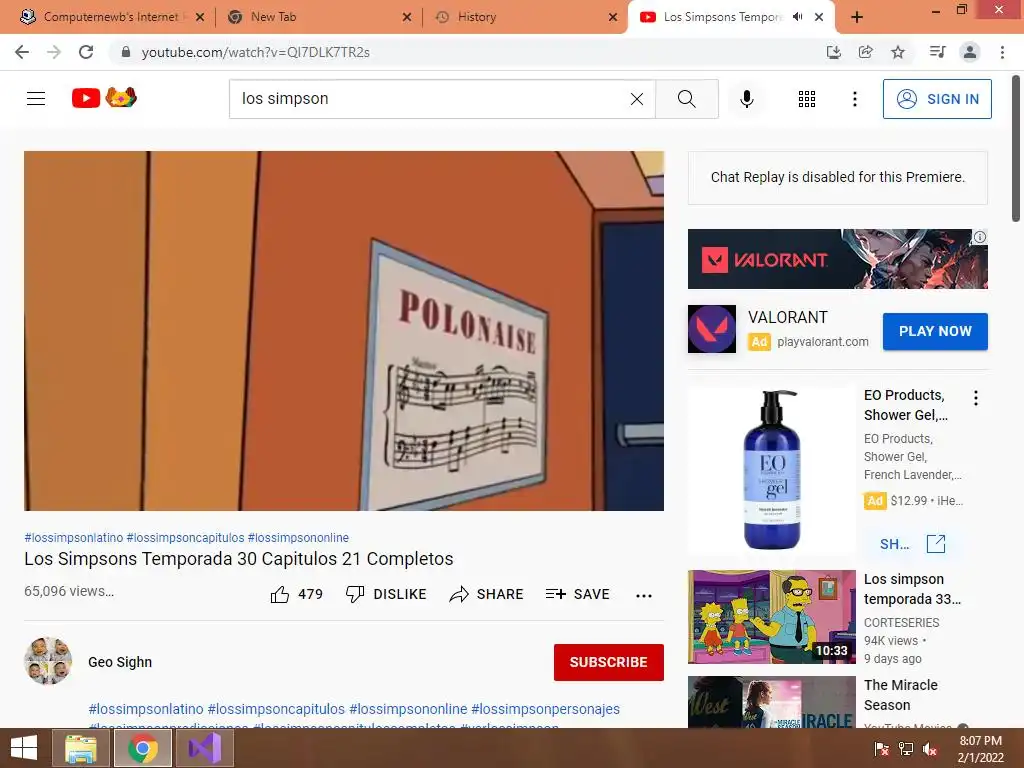
Task: Reload the page with the refresh icon
Action: click(x=86, y=52)
